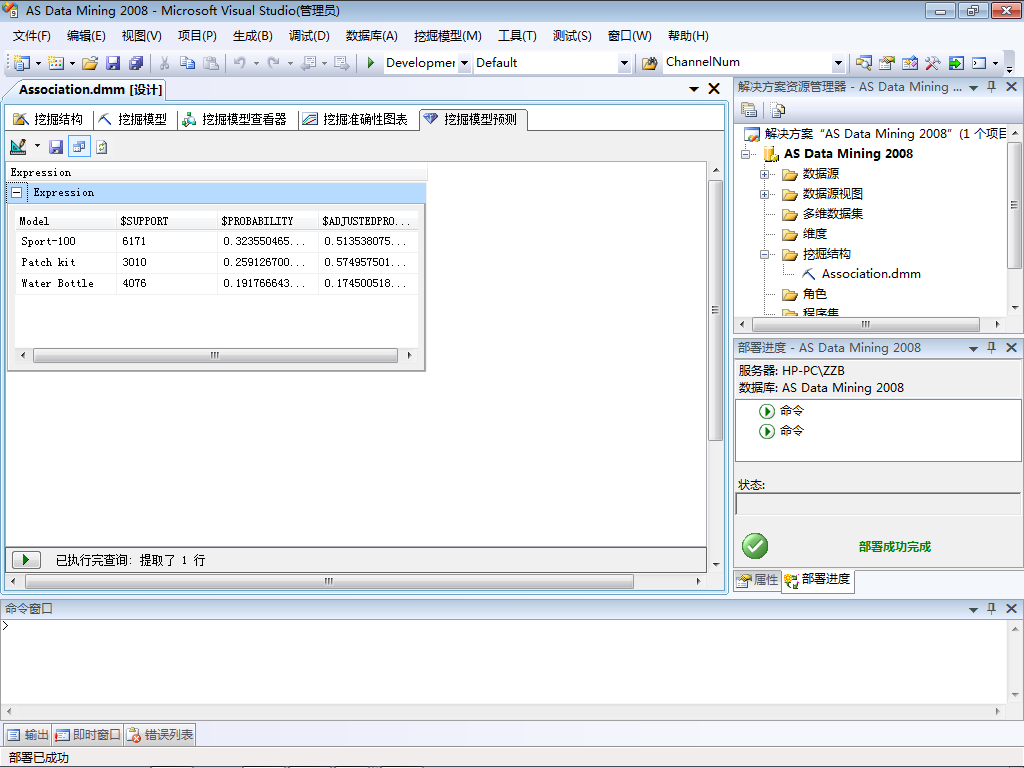
Task: Click Solution Explorer Show All Files icon
Action: pos(777,110)
